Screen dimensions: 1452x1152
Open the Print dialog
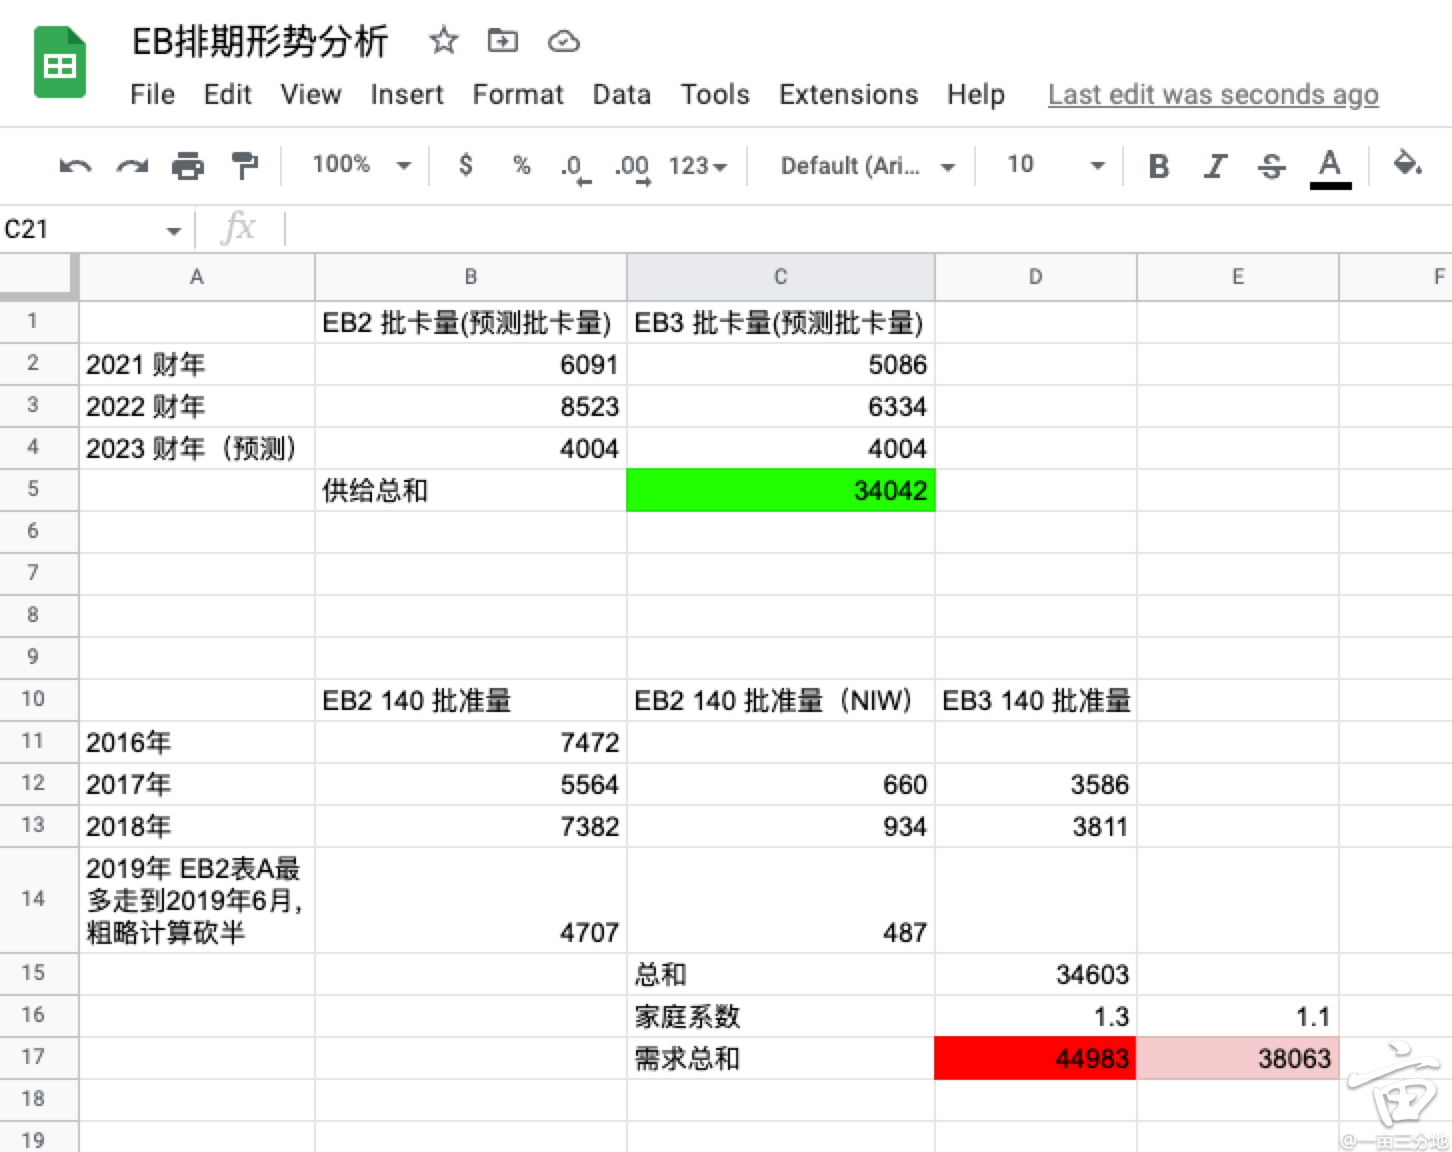(188, 166)
